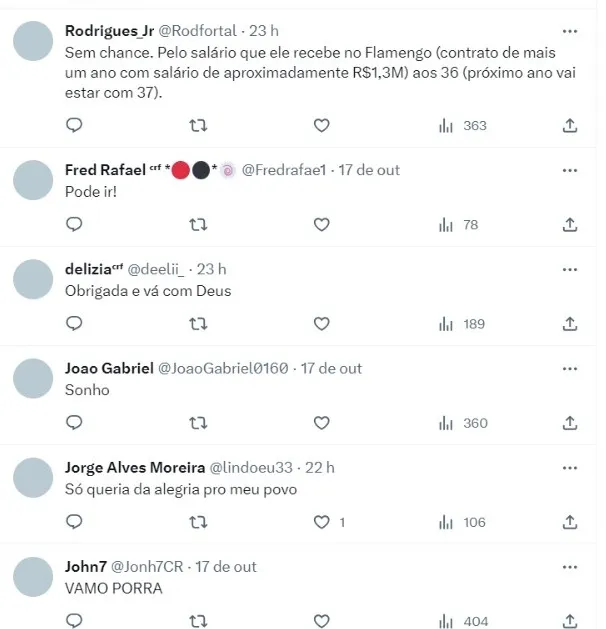Screen dimensions: 606x629
Task: Like delizia's "Obrigada e vá com Deus" tweet
Action: pyautogui.click(x=321, y=324)
